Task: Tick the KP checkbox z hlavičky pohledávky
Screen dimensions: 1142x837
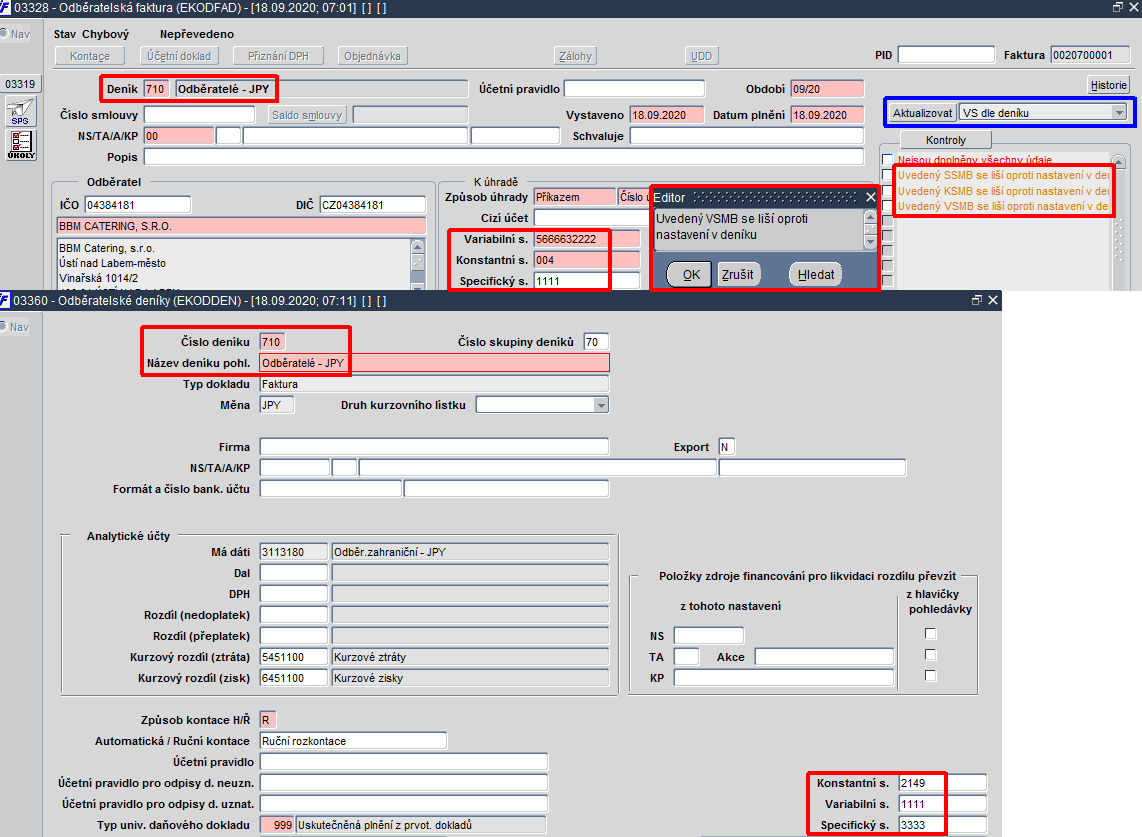Action: pyautogui.click(x=930, y=675)
